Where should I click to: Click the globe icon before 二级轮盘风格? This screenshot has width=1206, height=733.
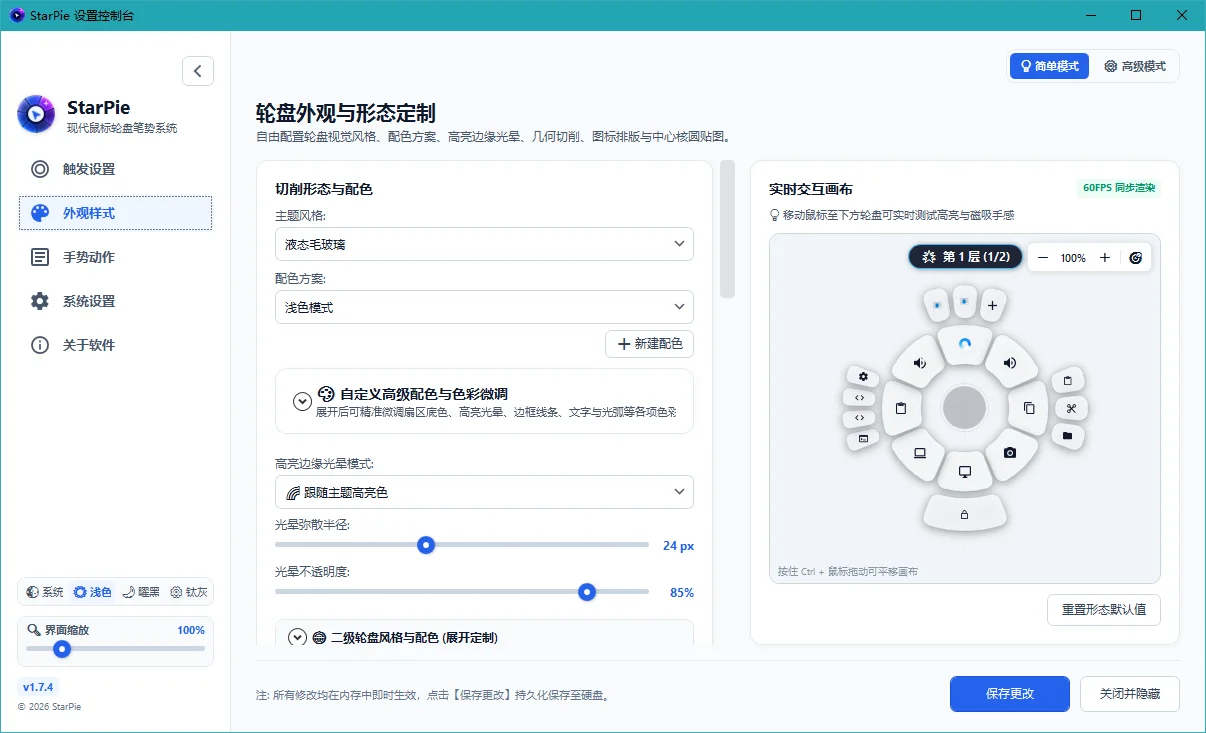pyautogui.click(x=319, y=637)
